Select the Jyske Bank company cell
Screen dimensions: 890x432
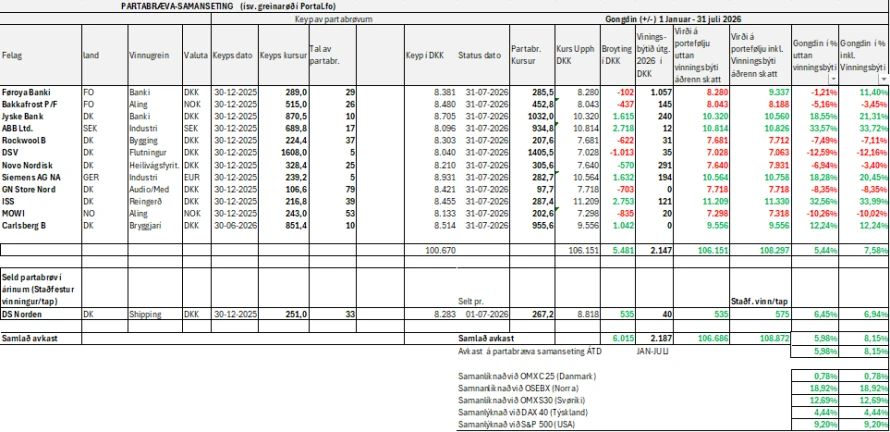pos(41,116)
